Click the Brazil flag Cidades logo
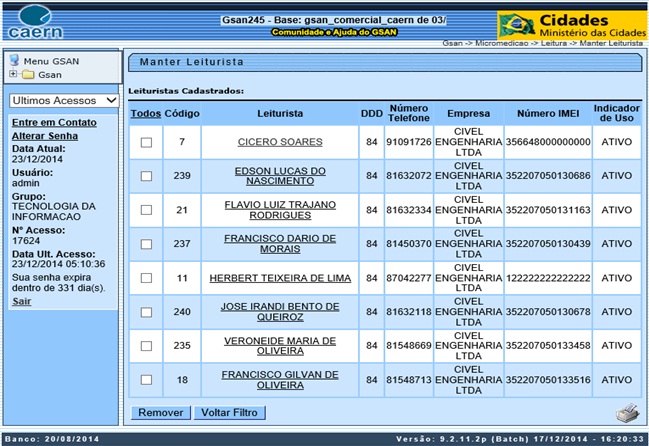Viewport: 649px width, 446px height. pos(571,24)
